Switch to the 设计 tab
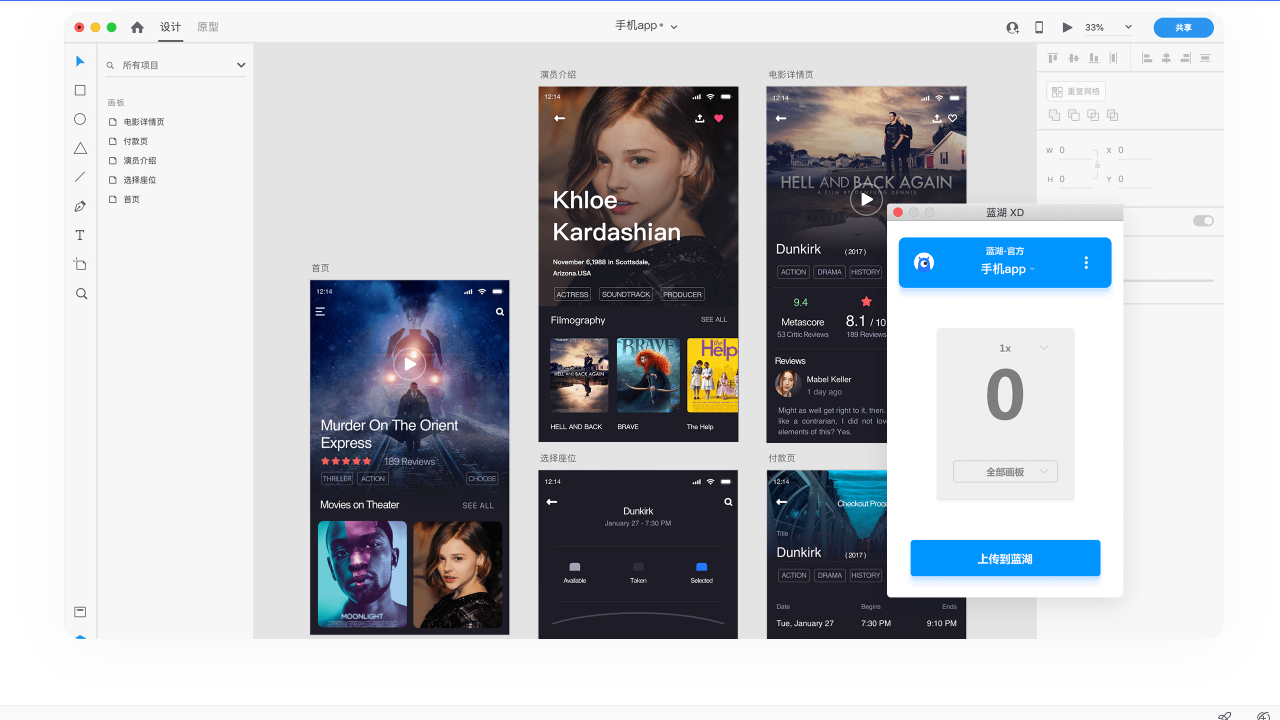The image size is (1280, 720). (170, 27)
